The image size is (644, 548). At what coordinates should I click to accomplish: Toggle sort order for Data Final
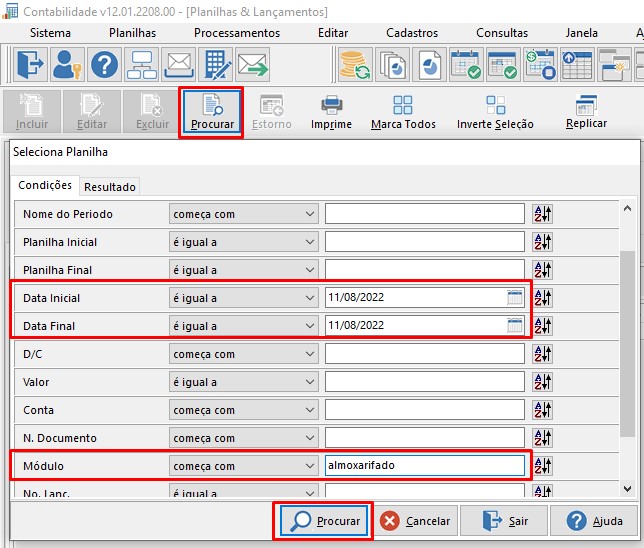click(x=543, y=325)
